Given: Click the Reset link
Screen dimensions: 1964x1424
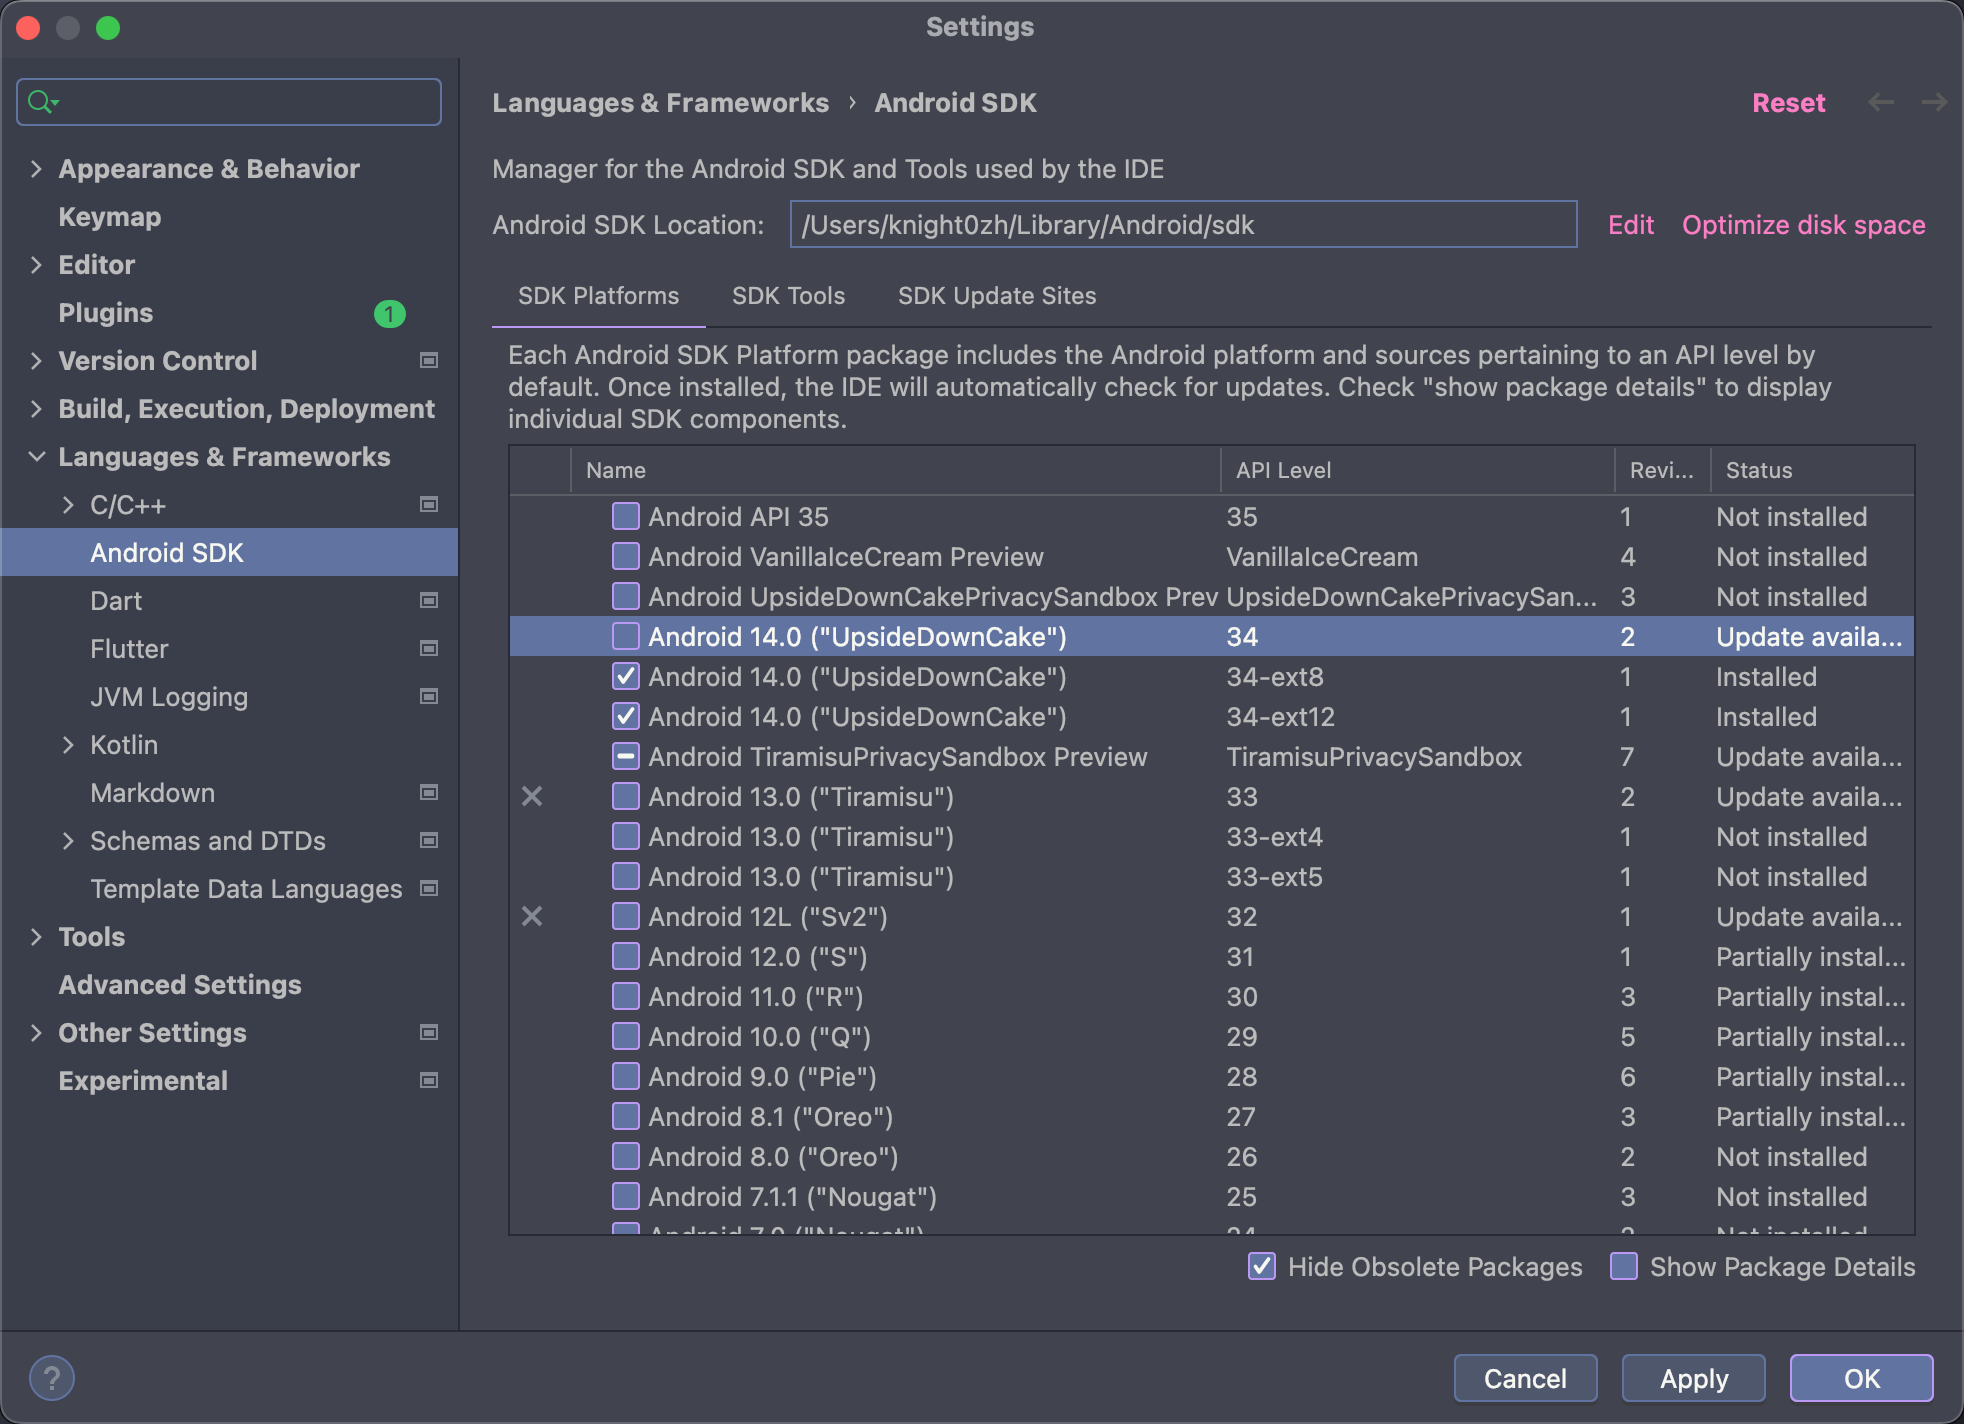Looking at the screenshot, I should coord(1788,103).
